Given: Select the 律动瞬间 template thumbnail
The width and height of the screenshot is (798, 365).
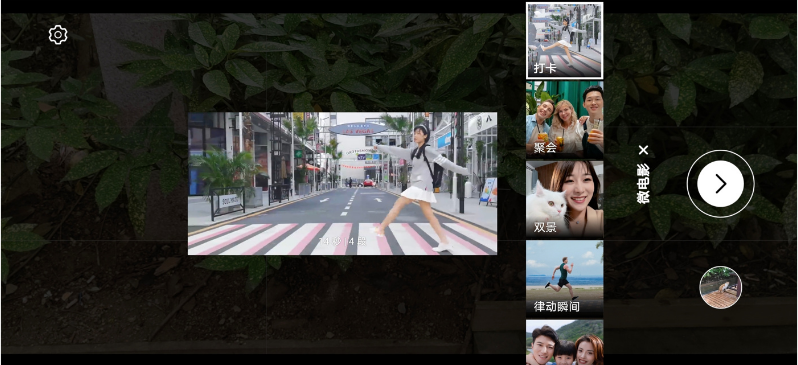Looking at the screenshot, I should click(x=564, y=278).
